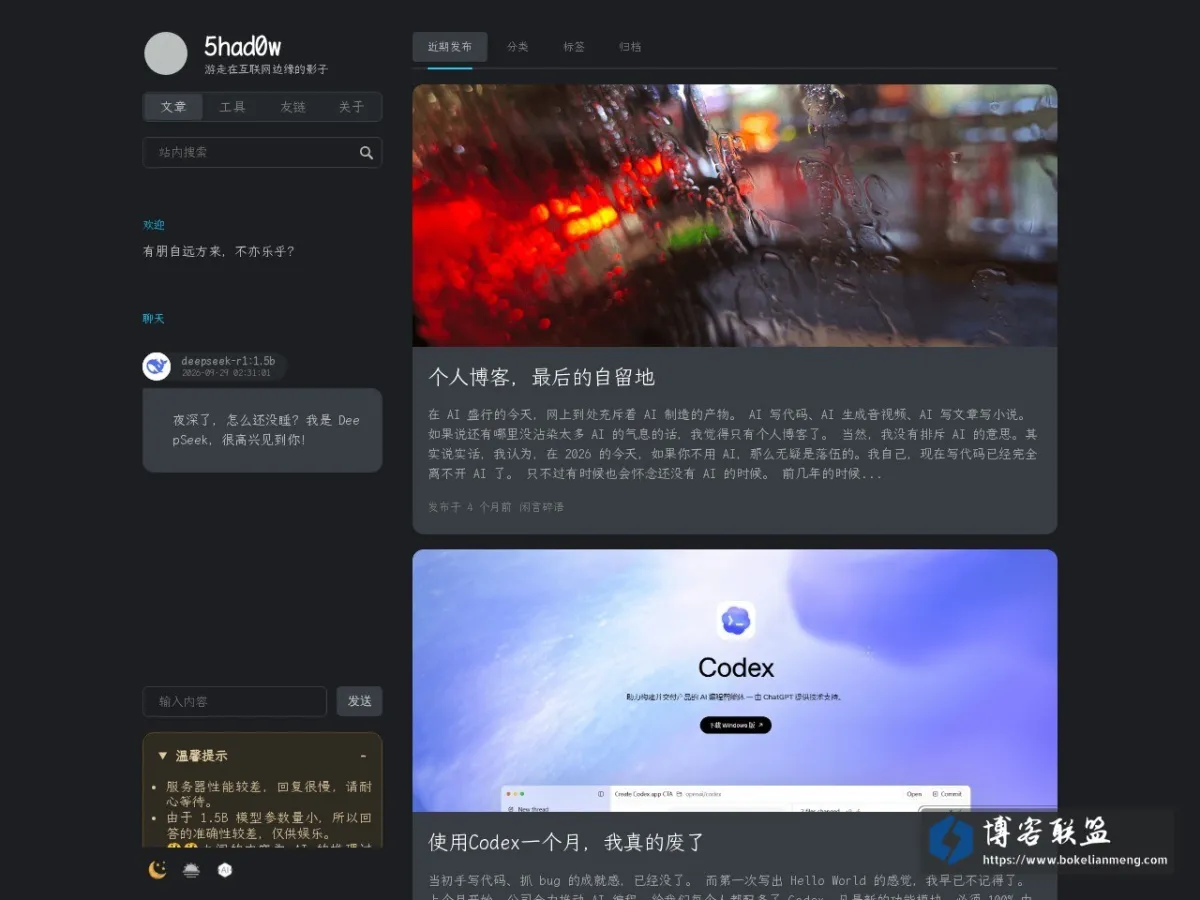The width and height of the screenshot is (1200, 900).
Task: Open the 个人博客，最后的自留地 post title
Action: (x=541, y=377)
